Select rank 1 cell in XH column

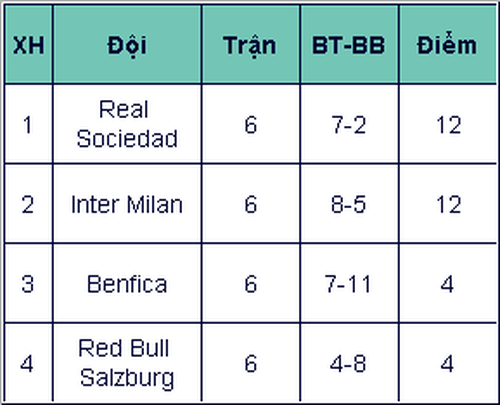pos(29,124)
